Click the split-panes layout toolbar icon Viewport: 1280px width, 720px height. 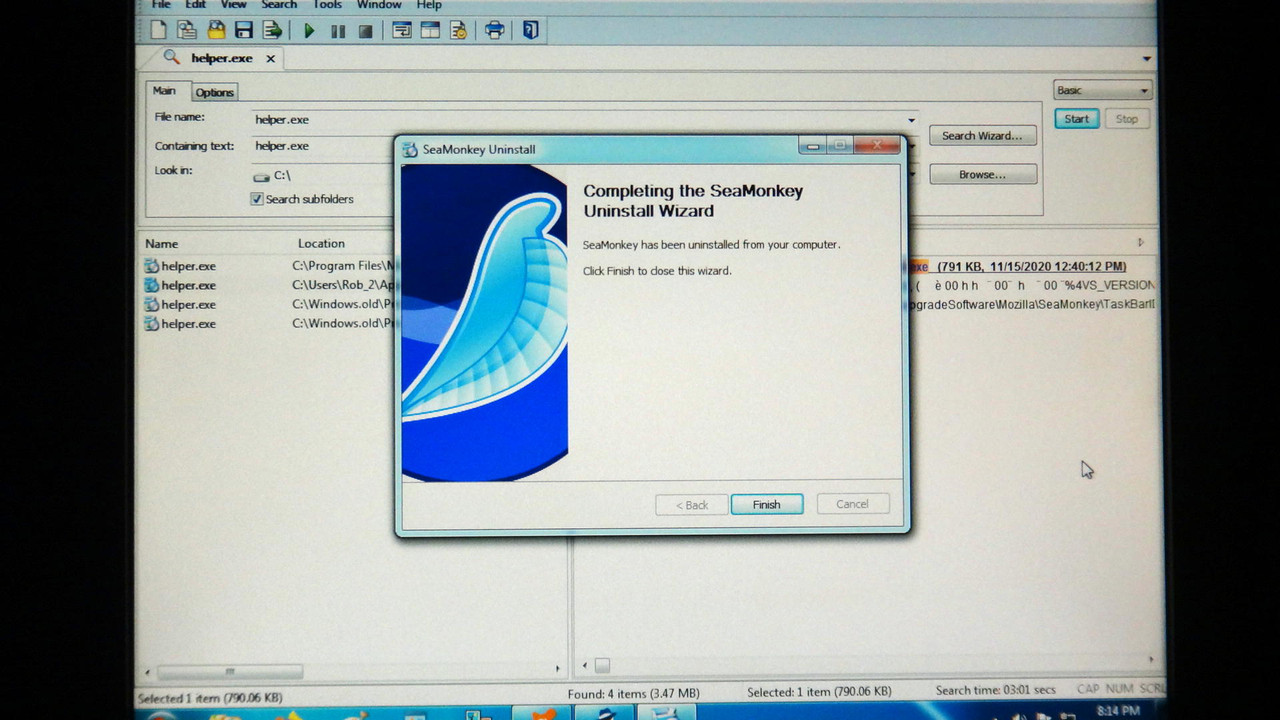click(x=430, y=30)
